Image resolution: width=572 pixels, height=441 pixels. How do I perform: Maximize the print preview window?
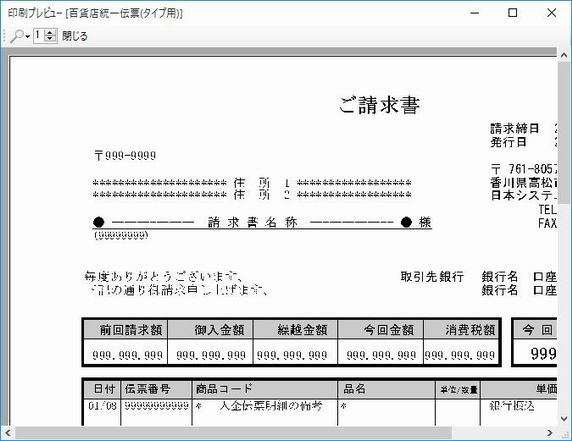[x=513, y=13]
